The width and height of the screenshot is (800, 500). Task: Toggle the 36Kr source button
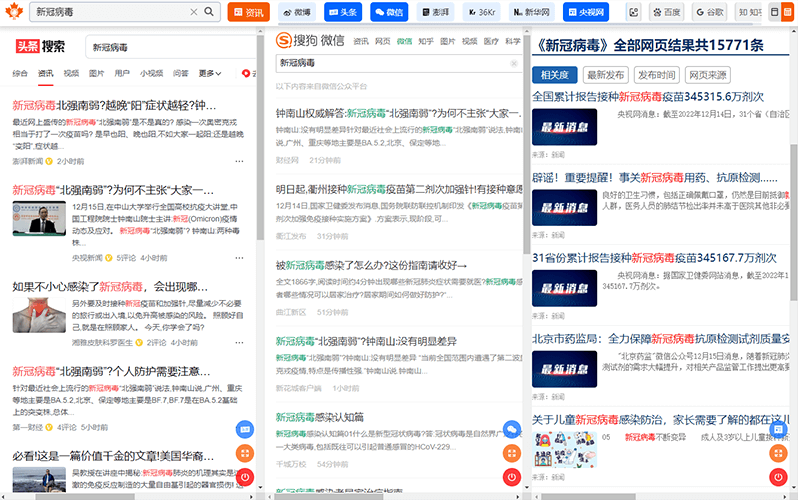[x=482, y=12]
